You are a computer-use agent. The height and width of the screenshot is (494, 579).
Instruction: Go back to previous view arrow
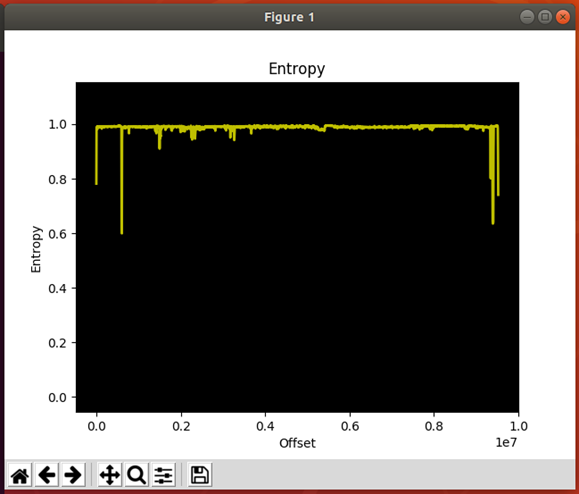point(47,475)
